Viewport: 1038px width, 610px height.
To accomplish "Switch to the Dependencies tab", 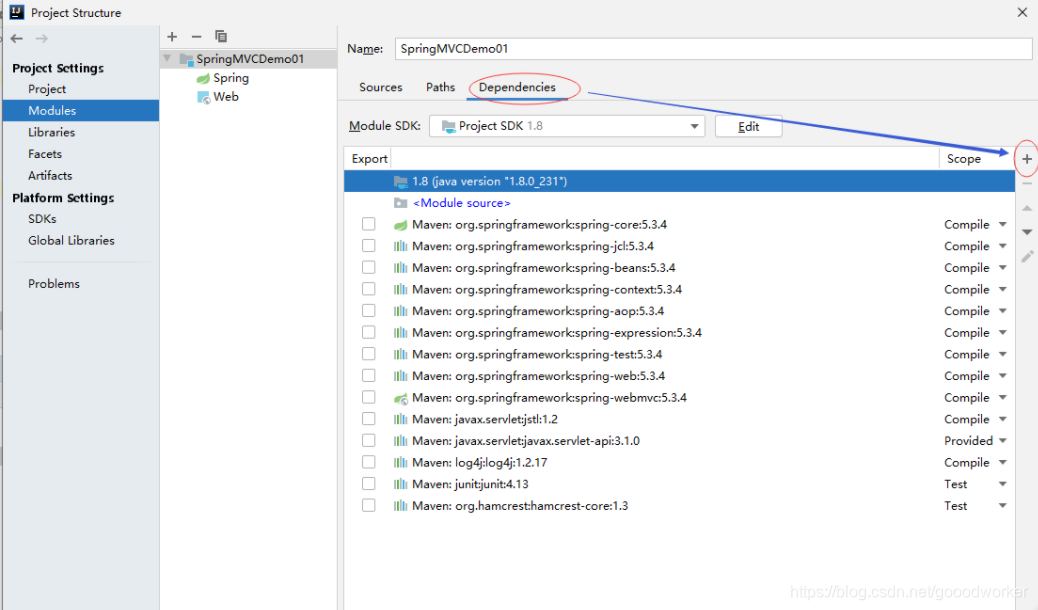I will (x=517, y=87).
